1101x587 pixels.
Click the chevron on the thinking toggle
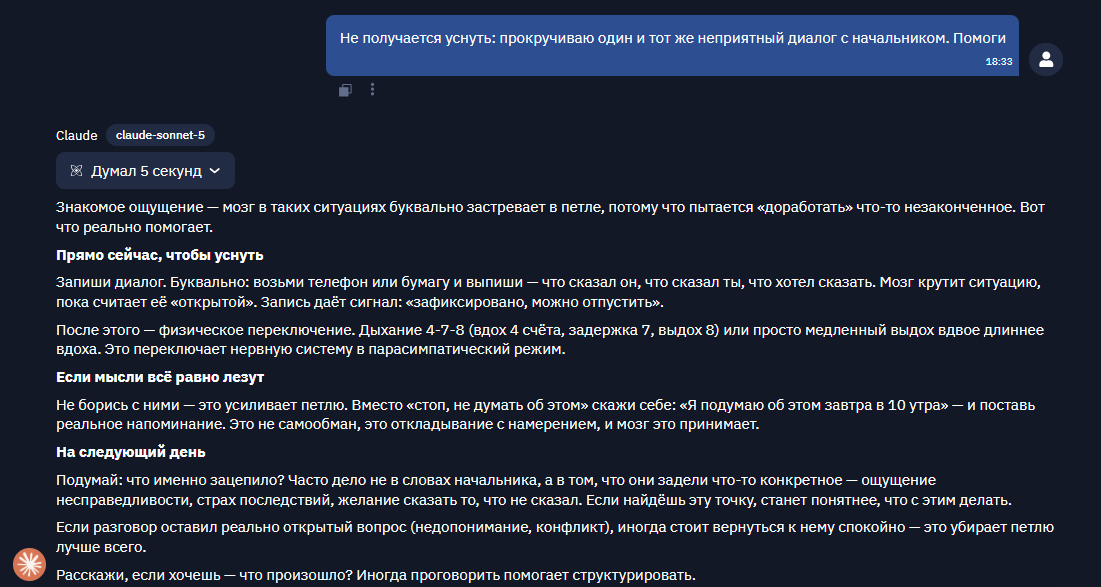click(x=215, y=171)
